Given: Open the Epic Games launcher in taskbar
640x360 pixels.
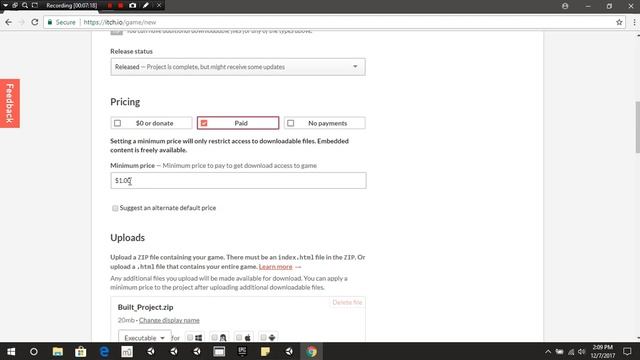Looking at the screenshot, I should click(242, 351).
